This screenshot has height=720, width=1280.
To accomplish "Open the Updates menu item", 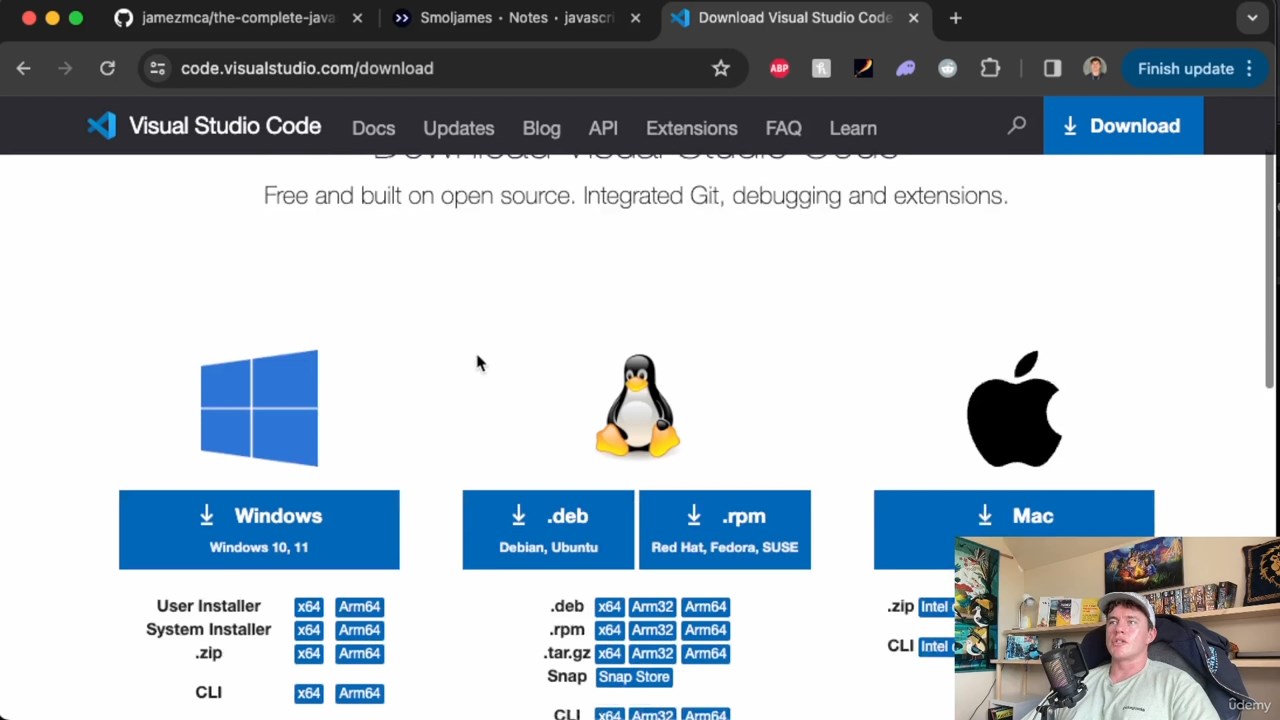I will 458,128.
